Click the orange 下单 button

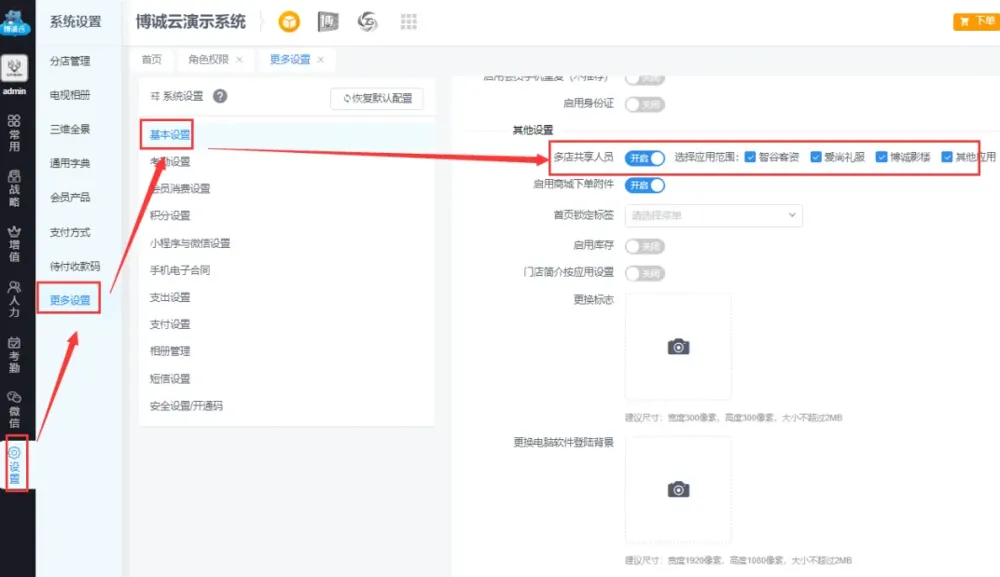pyautogui.click(x=976, y=21)
